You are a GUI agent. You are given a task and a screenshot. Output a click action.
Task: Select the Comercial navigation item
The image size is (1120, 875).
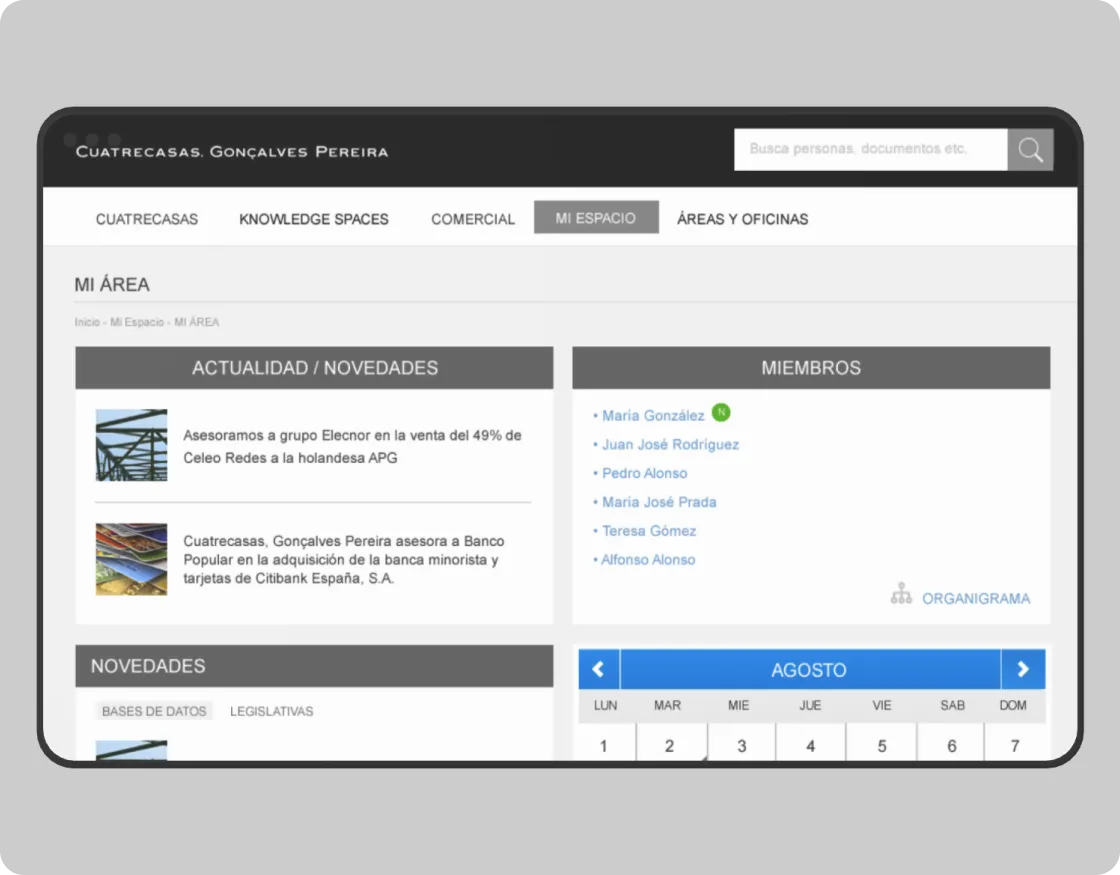(x=473, y=219)
